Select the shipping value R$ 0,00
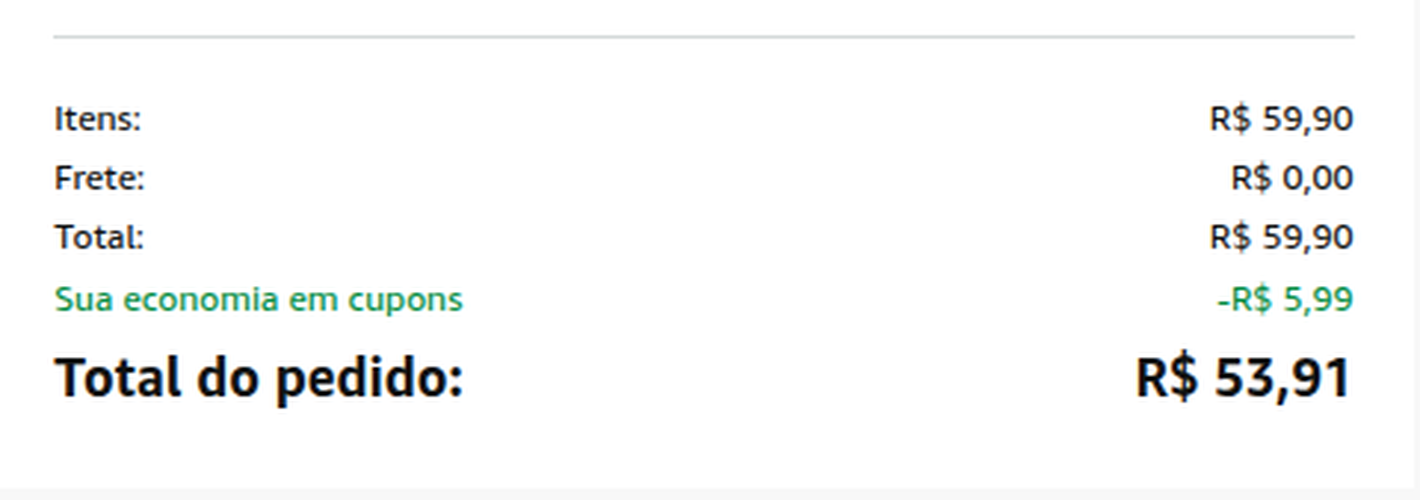This screenshot has width=1420, height=500. tap(1292, 178)
